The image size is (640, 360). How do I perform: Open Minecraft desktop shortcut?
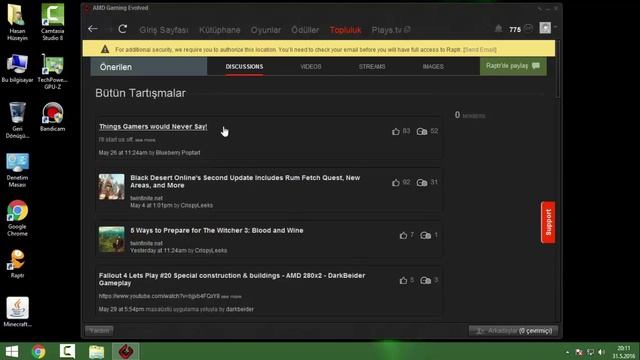(17, 312)
